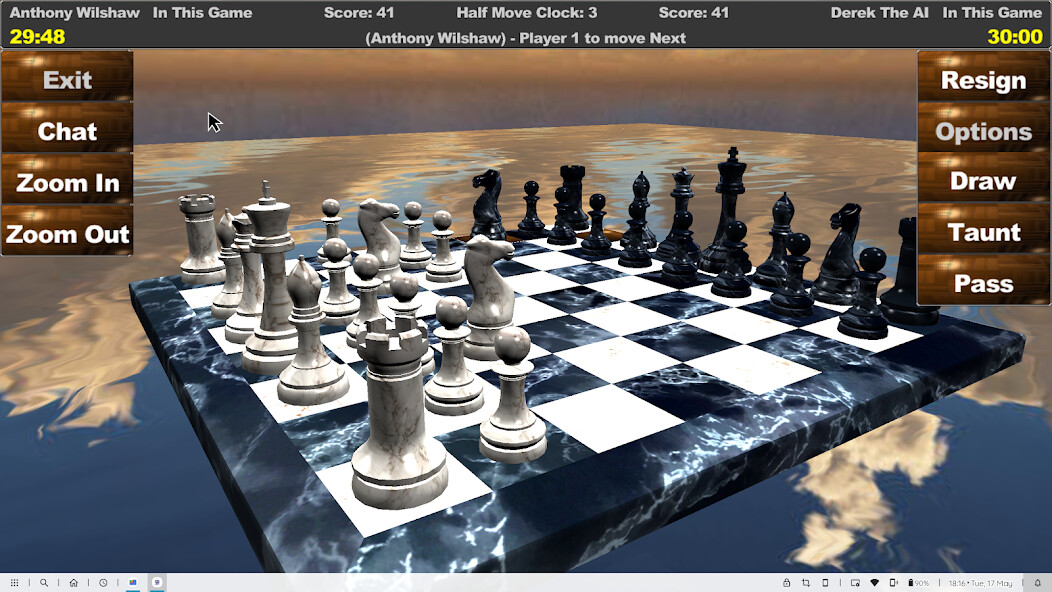Click the Derek The AI player name
Screen dimensions: 1052x592
[880, 13]
